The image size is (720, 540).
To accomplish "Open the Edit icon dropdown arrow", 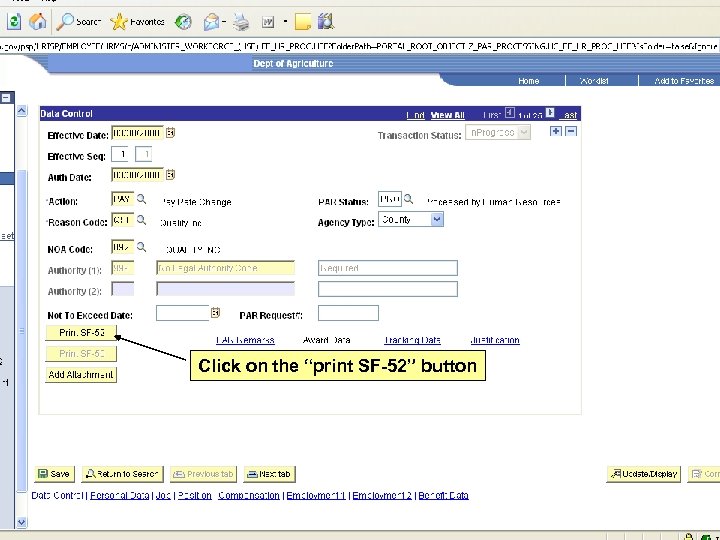I will [285, 22].
